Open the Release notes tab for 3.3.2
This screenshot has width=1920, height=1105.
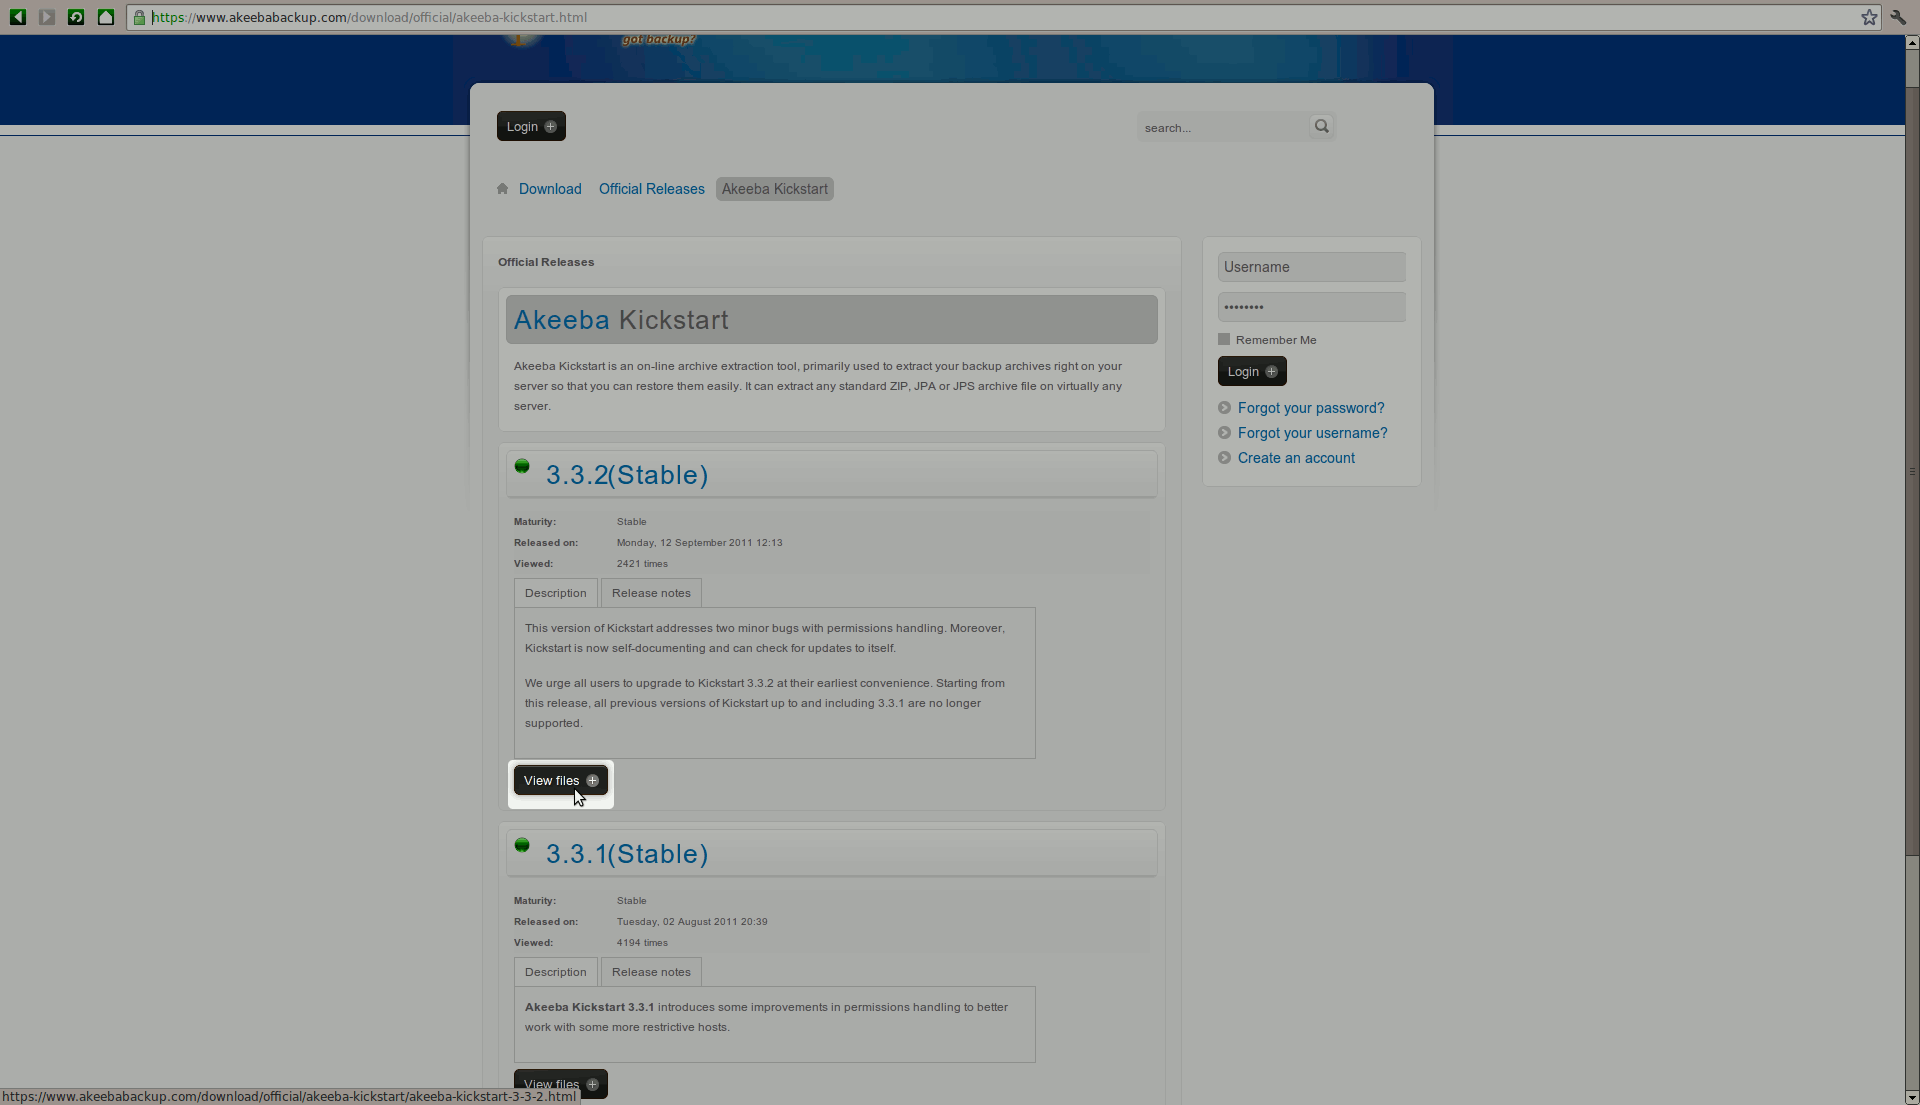651,593
